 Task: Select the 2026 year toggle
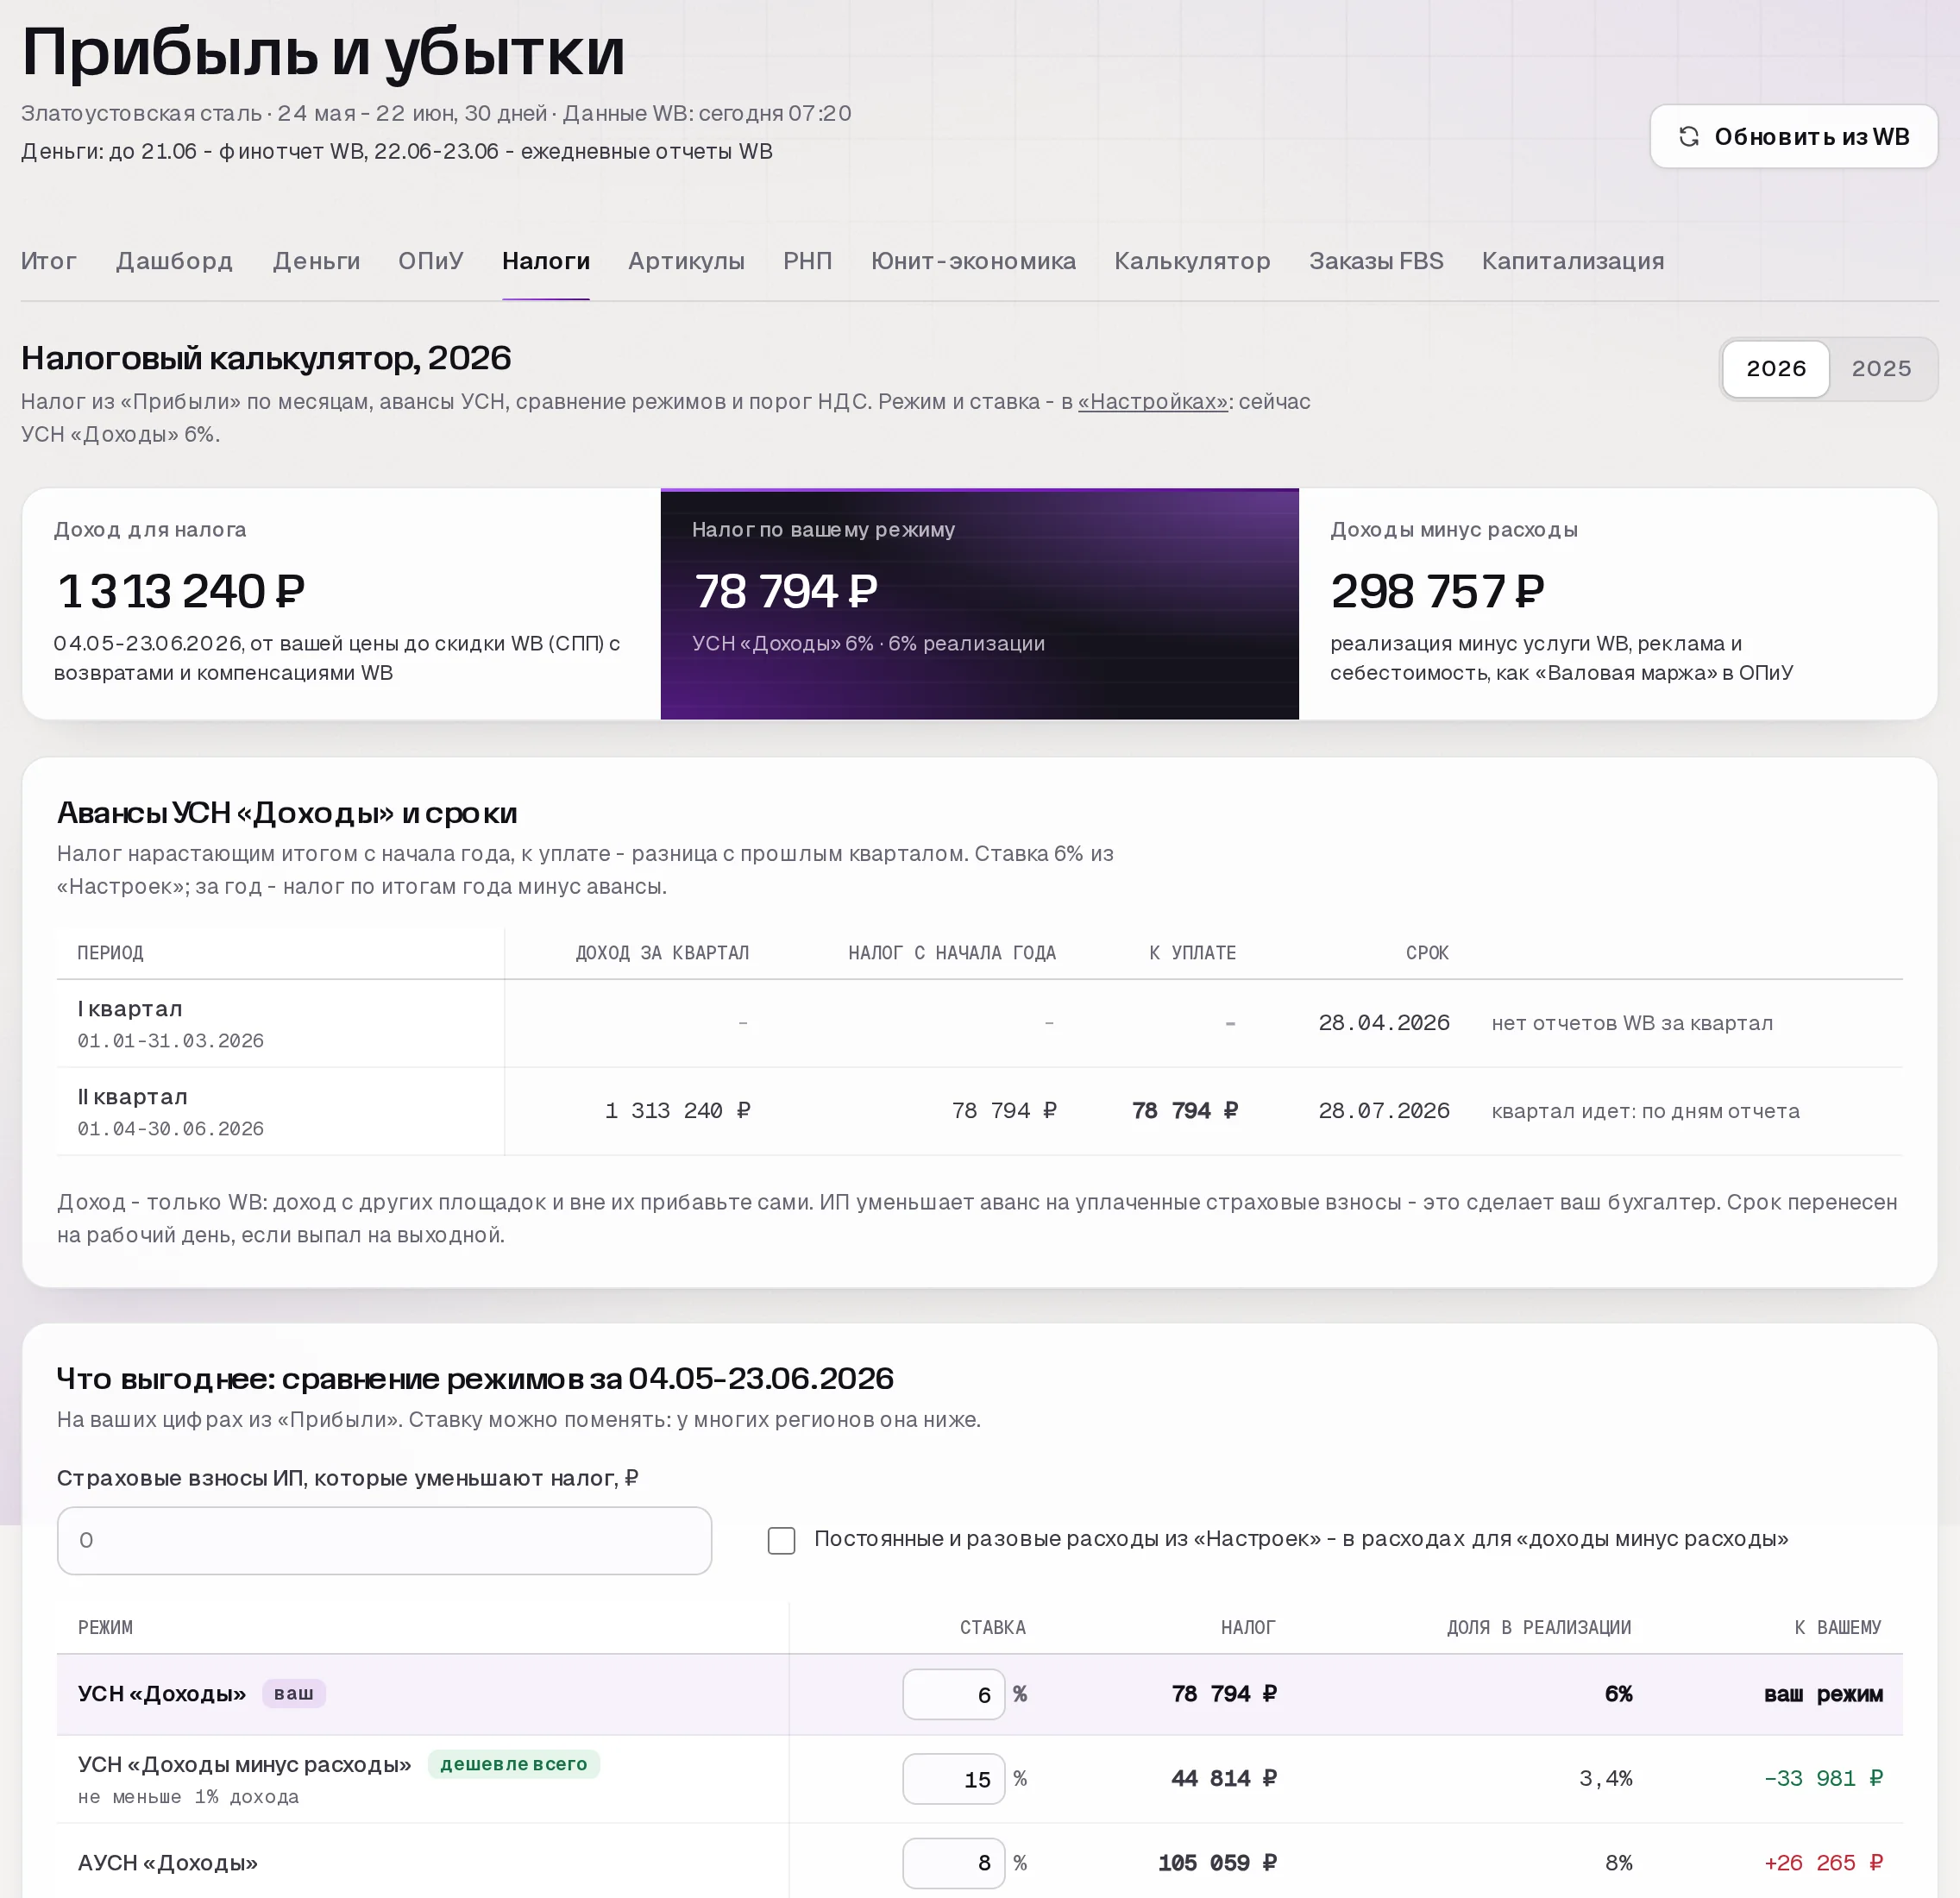click(1776, 368)
